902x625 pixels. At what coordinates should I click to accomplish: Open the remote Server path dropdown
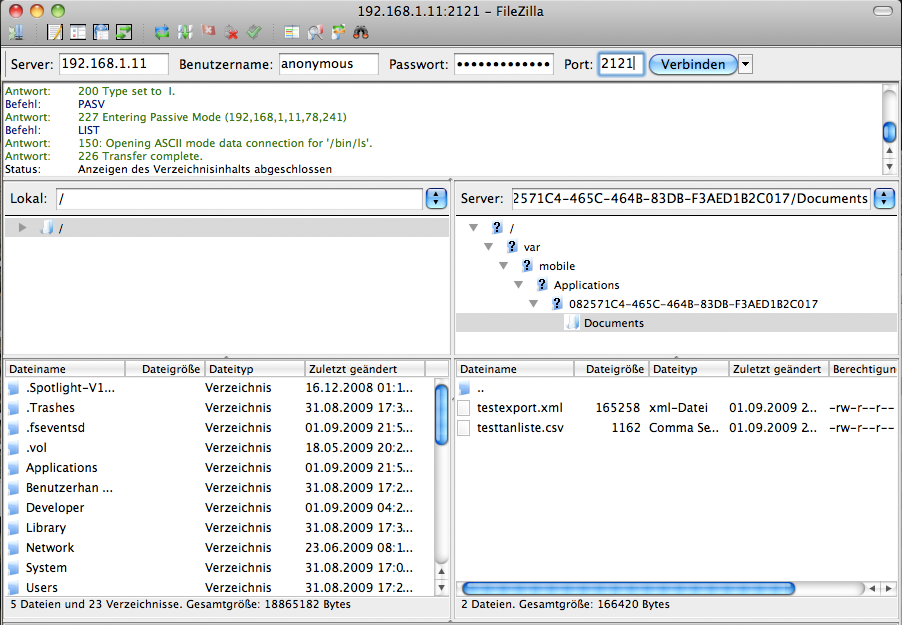(884, 199)
